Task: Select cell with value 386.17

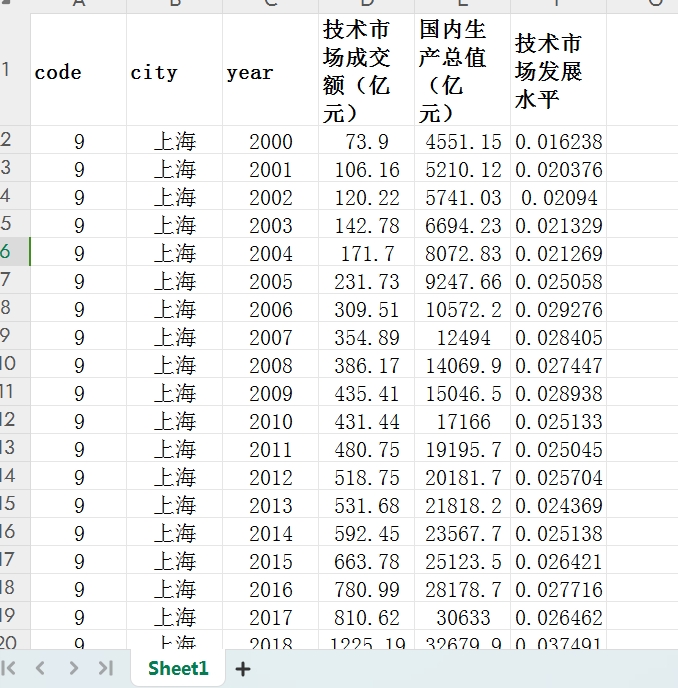Action: (x=366, y=366)
